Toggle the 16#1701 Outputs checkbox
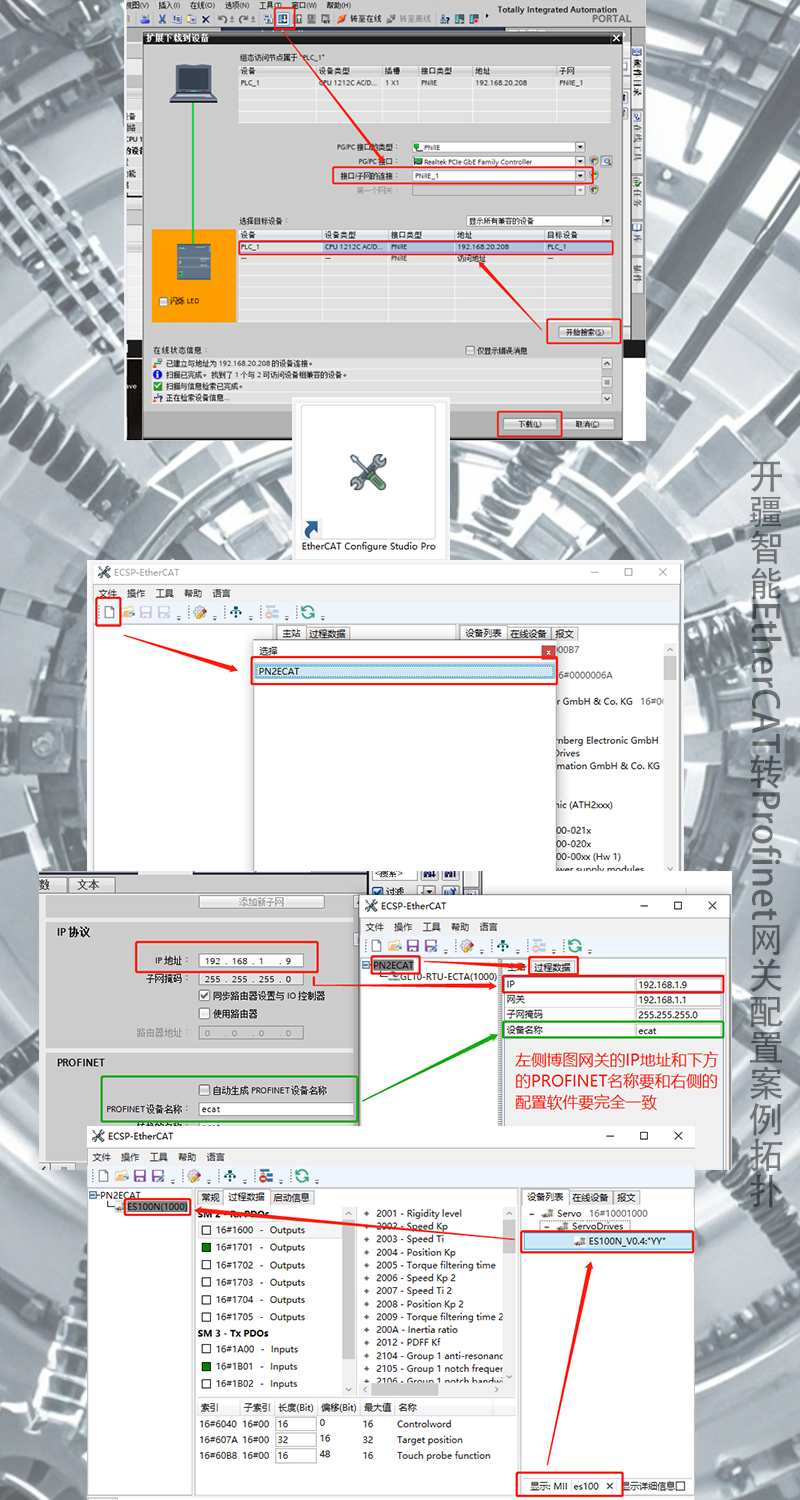The image size is (800, 1500). 206,1247
